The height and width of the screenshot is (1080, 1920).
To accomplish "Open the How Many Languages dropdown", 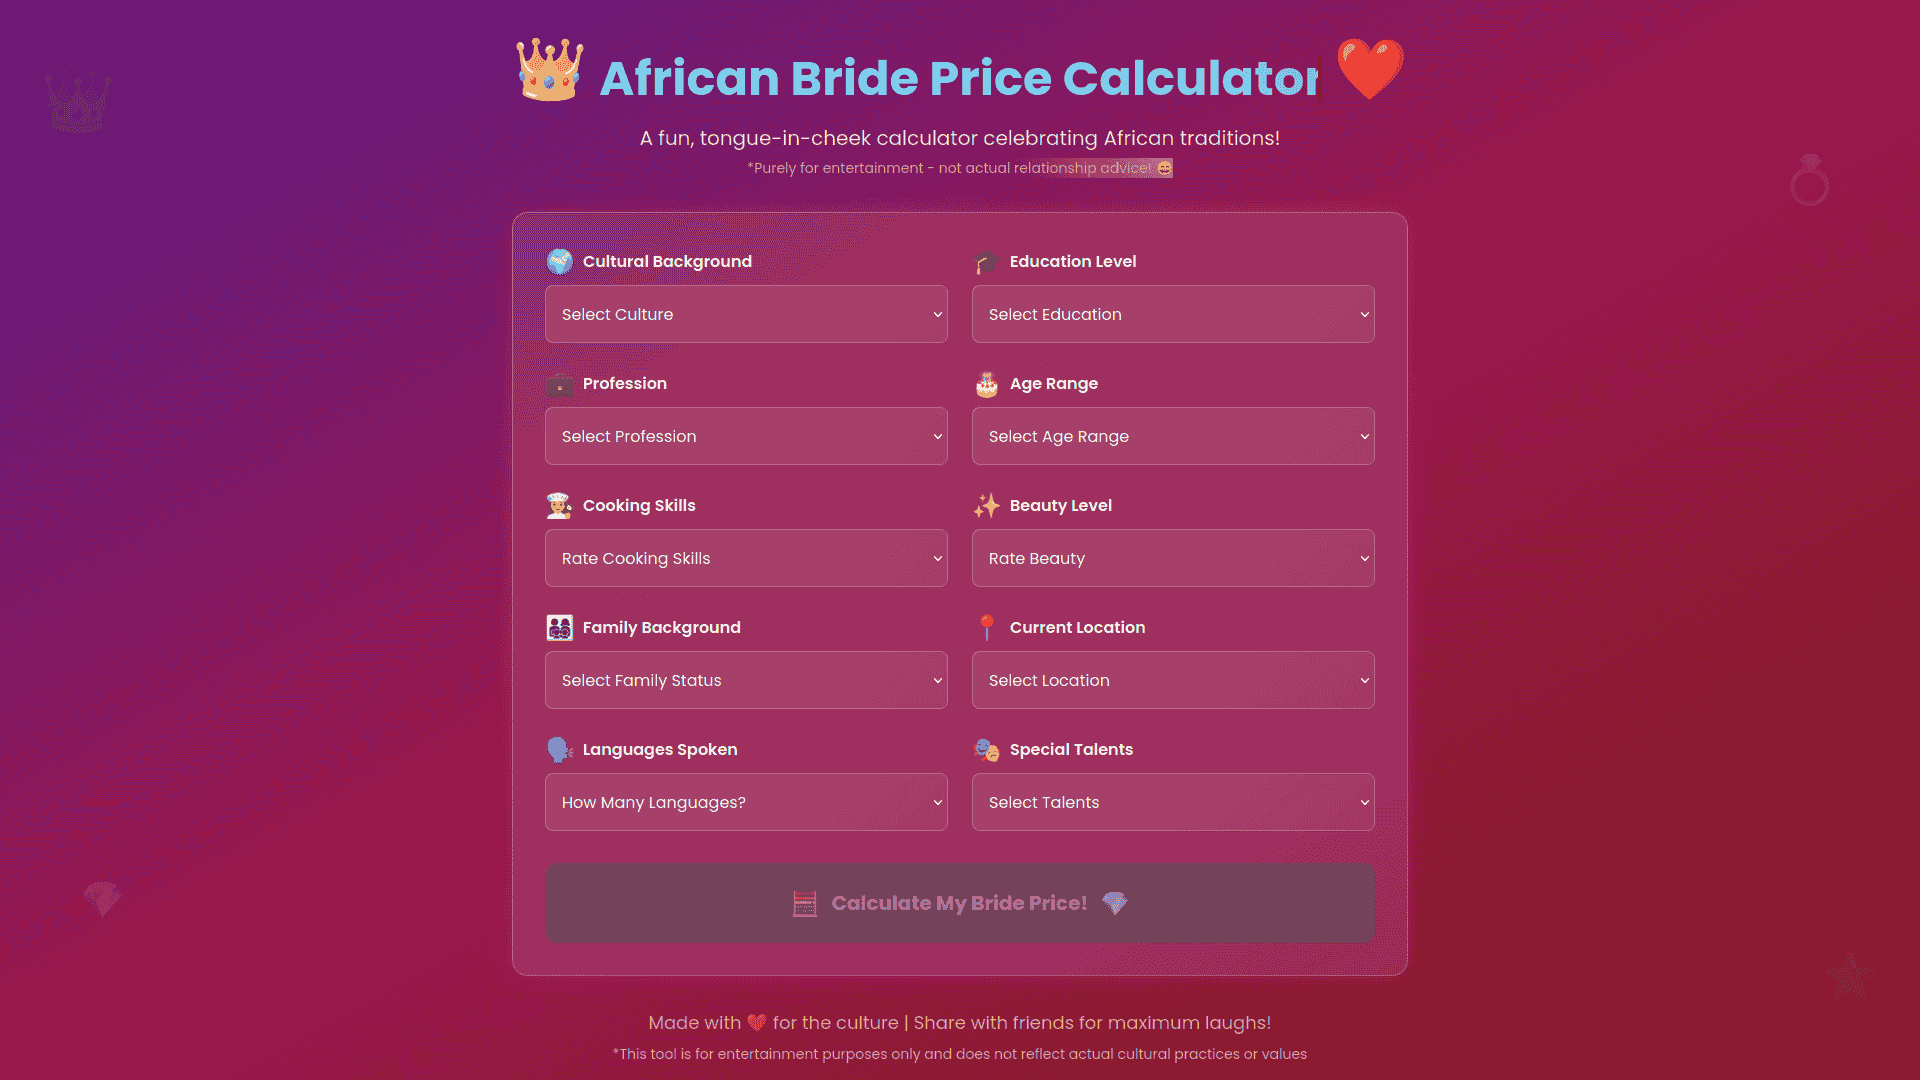I will pyautogui.click(x=746, y=802).
